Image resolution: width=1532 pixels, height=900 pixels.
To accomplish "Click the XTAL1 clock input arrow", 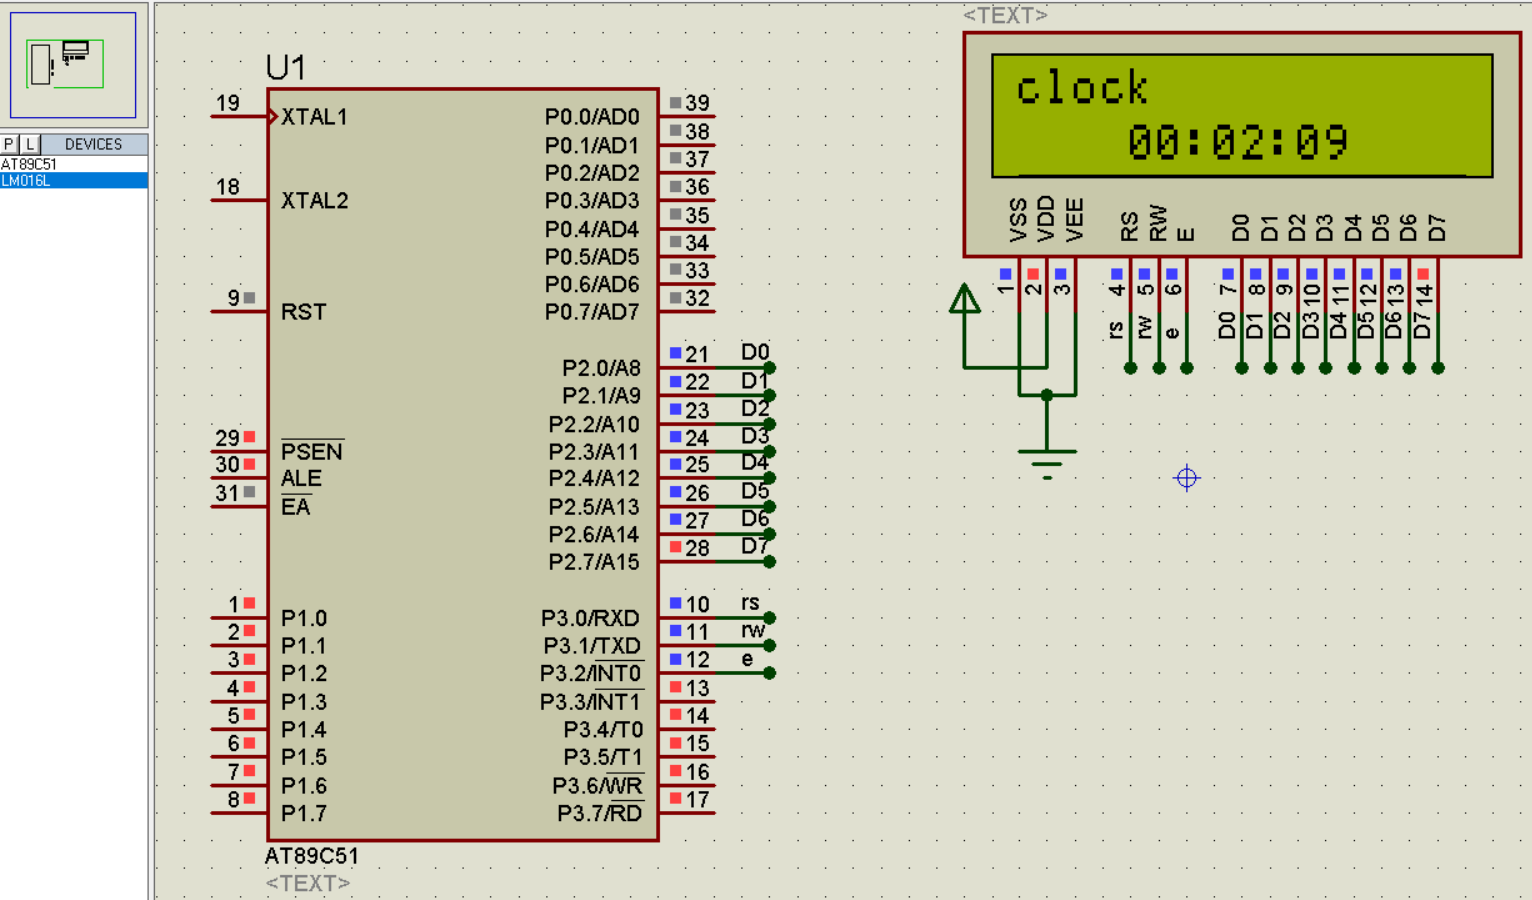I will point(273,117).
